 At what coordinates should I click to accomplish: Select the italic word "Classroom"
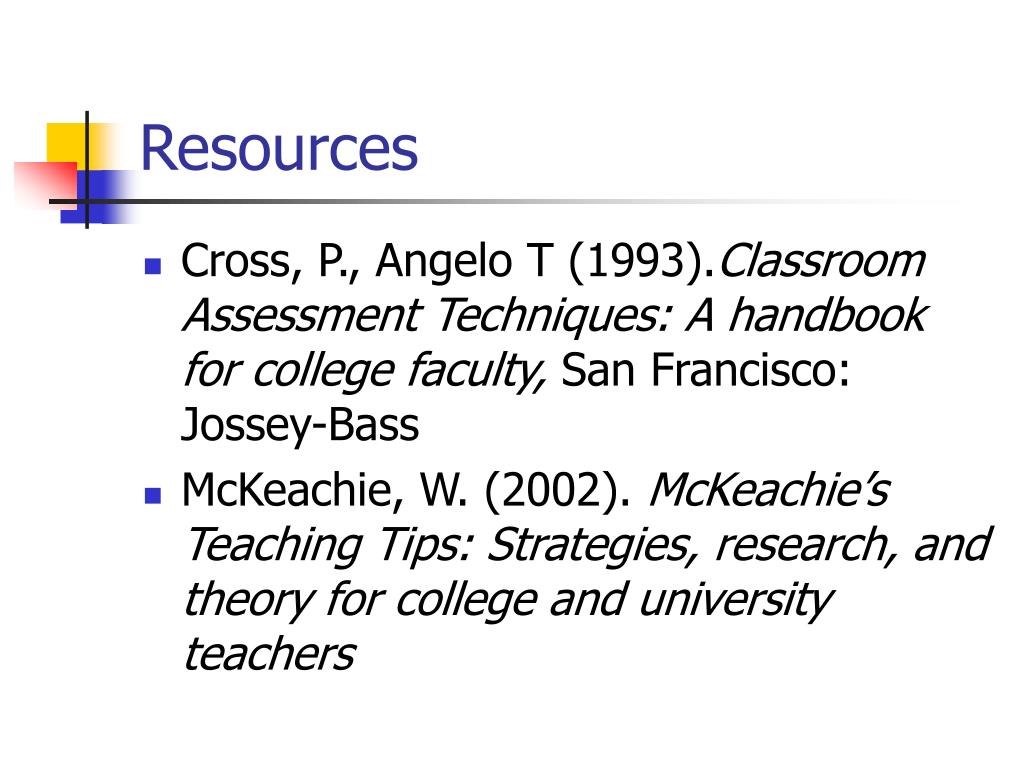pyautogui.click(x=822, y=261)
